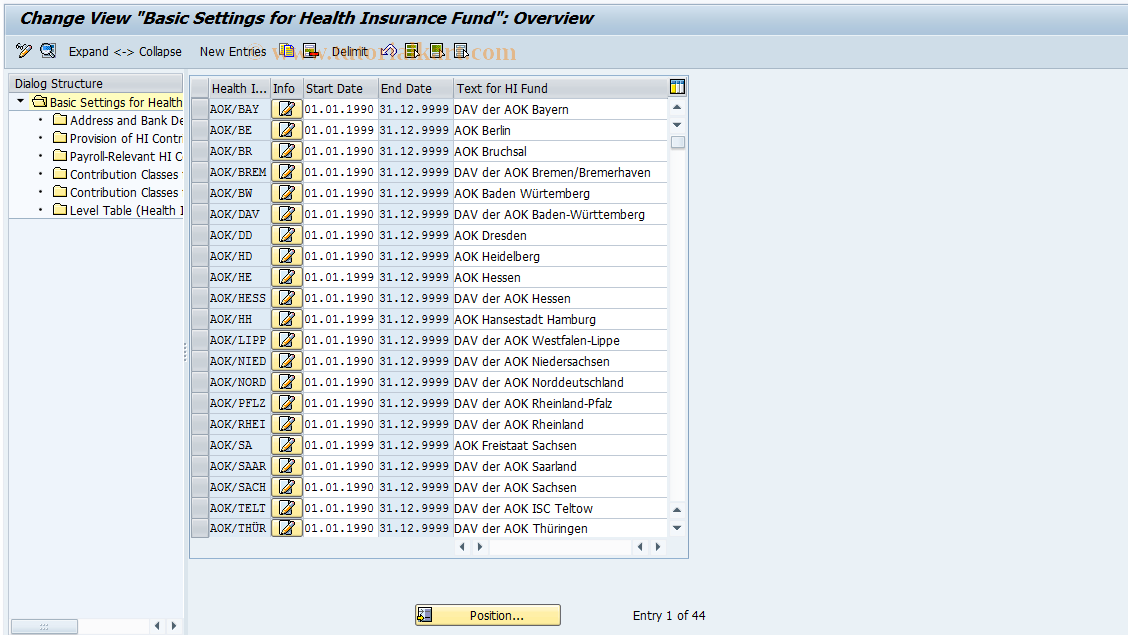Image resolution: width=1128 pixels, height=635 pixels.
Task: Click the Delete entry toolbar icon
Action: 311,50
